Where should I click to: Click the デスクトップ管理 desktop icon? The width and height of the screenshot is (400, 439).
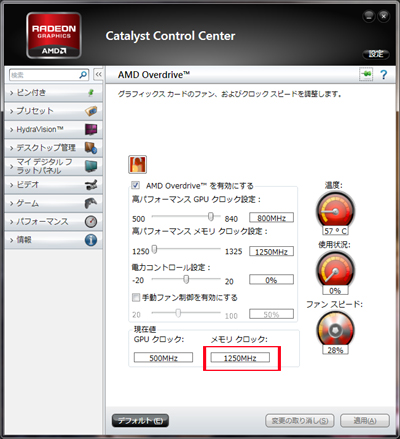(91, 148)
